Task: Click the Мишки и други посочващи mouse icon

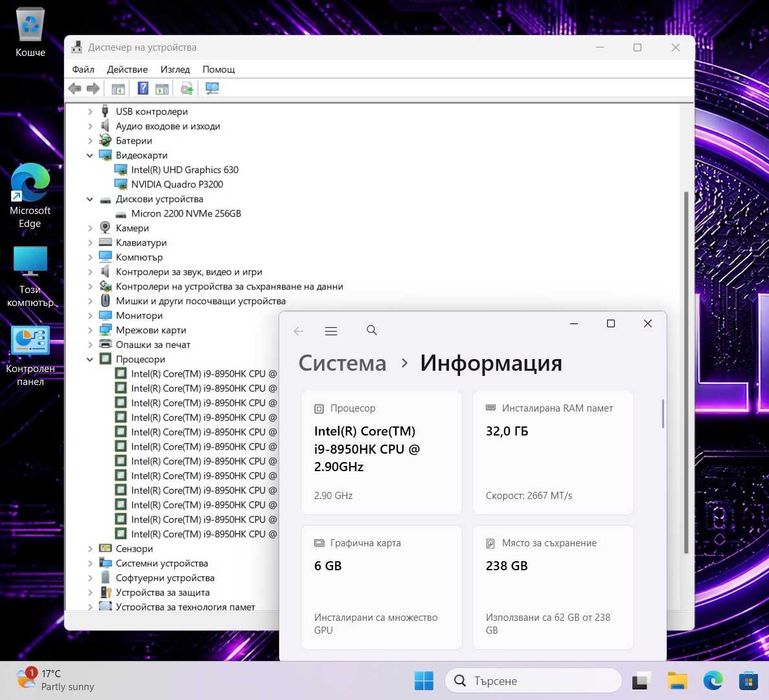Action: (105, 300)
